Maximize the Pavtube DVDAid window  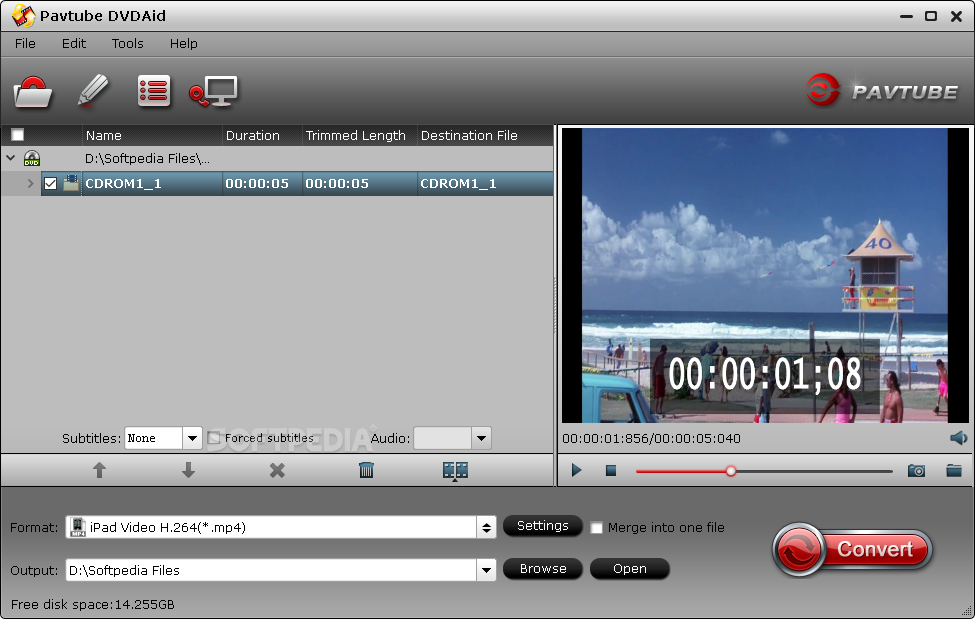(931, 16)
